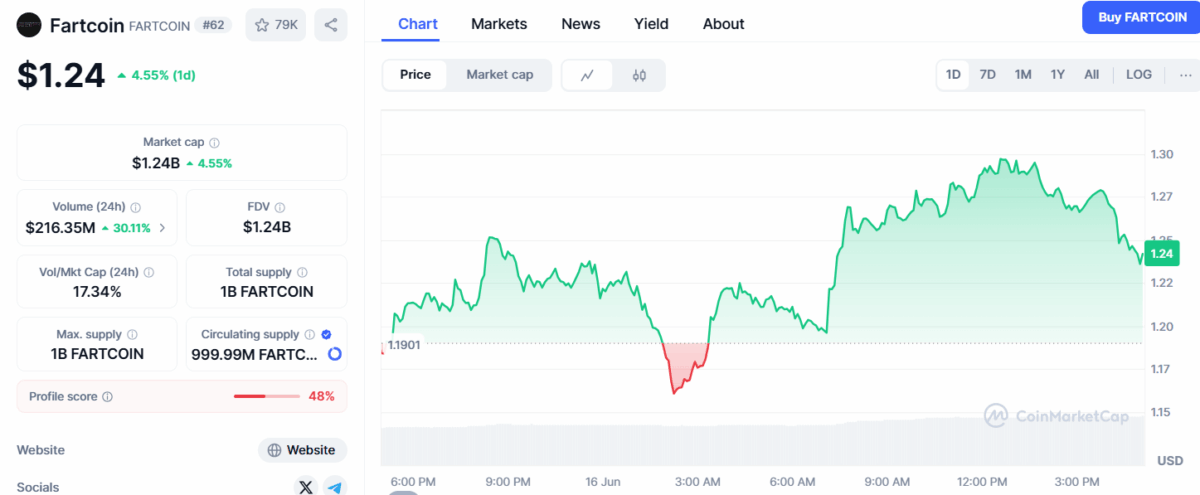This screenshot has width=1200, height=495.
Task: Click the Profile score progress bar
Action: click(266, 397)
